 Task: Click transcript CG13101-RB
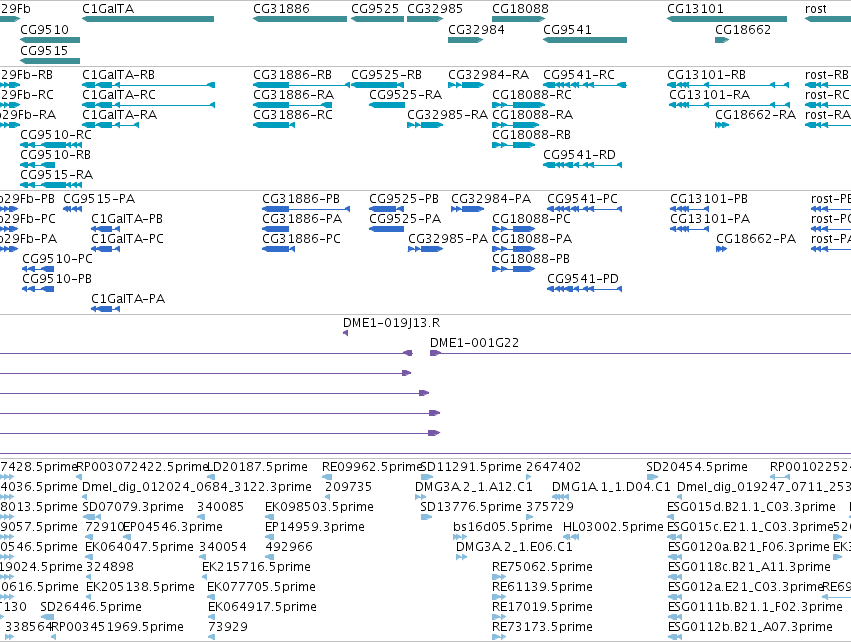pyautogui.click(x=707, y=74)
